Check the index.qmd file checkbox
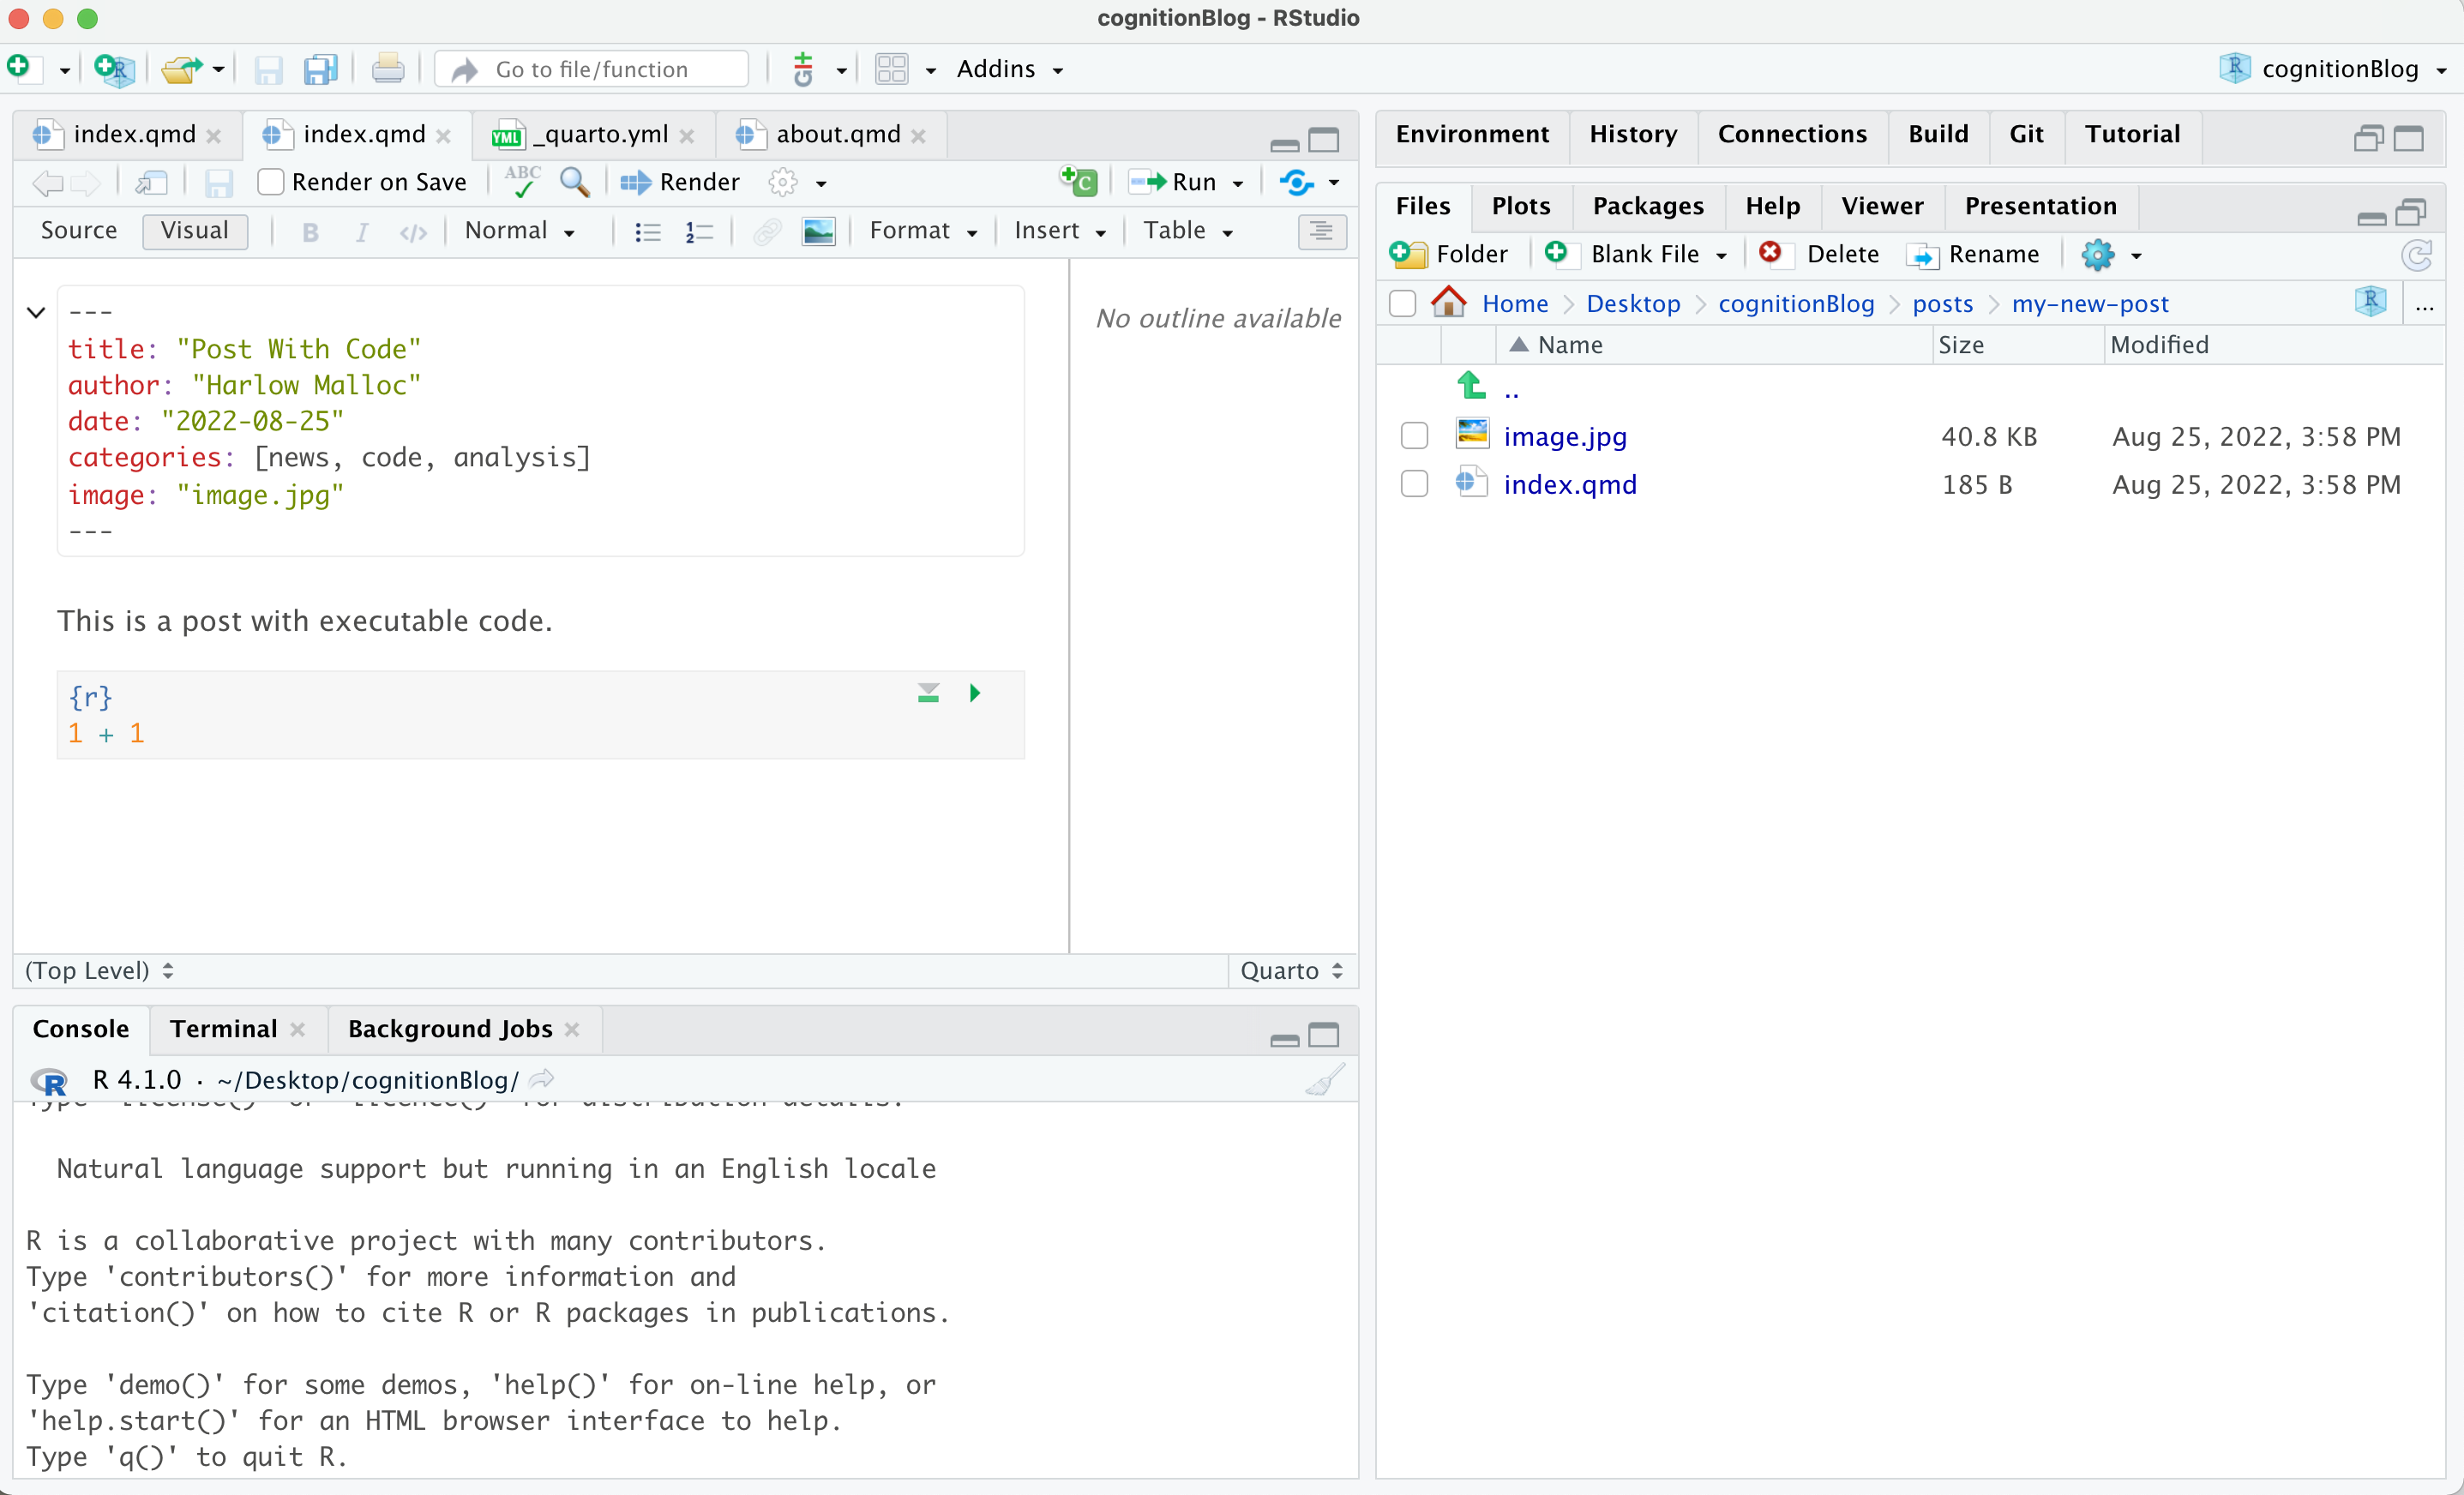2464x1495 pixels. [1414, 484]
